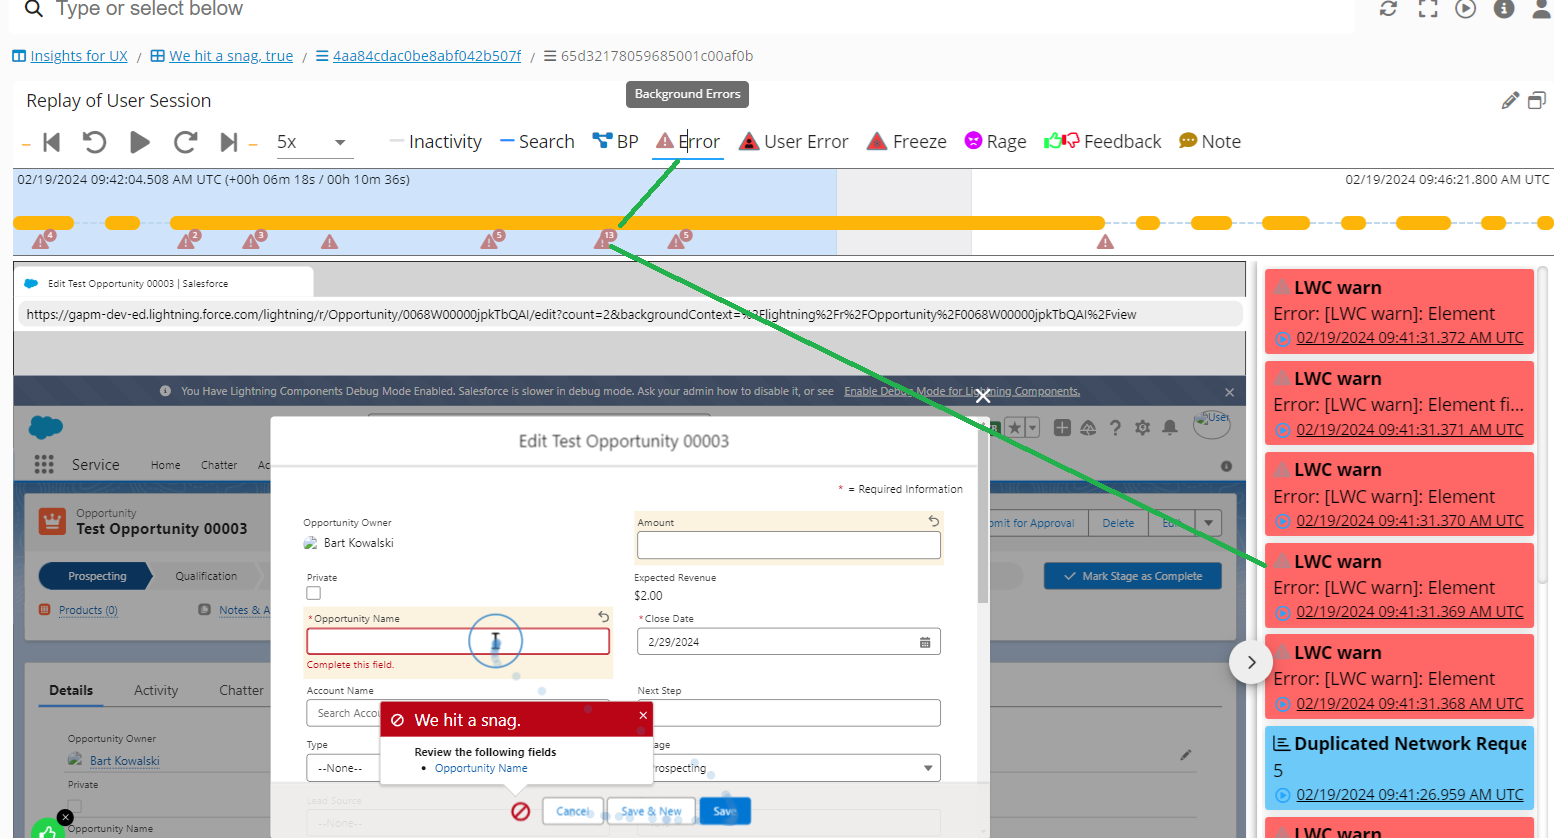Image resolution: width=1554 pixels, height=838 pixels.
Task: Open the Insights for UX breadcrumb link
Action: point(79,55)
